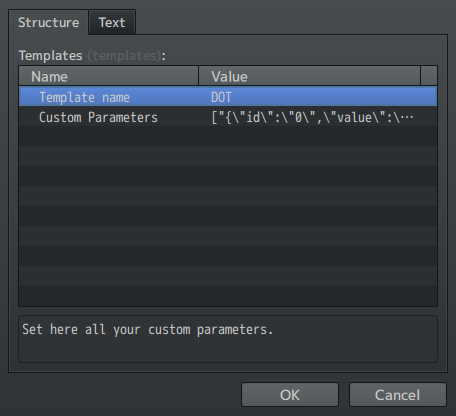Click divider between Name and Value headers
The height and width of the screenshot is (416, 456).
coord(199,76)
